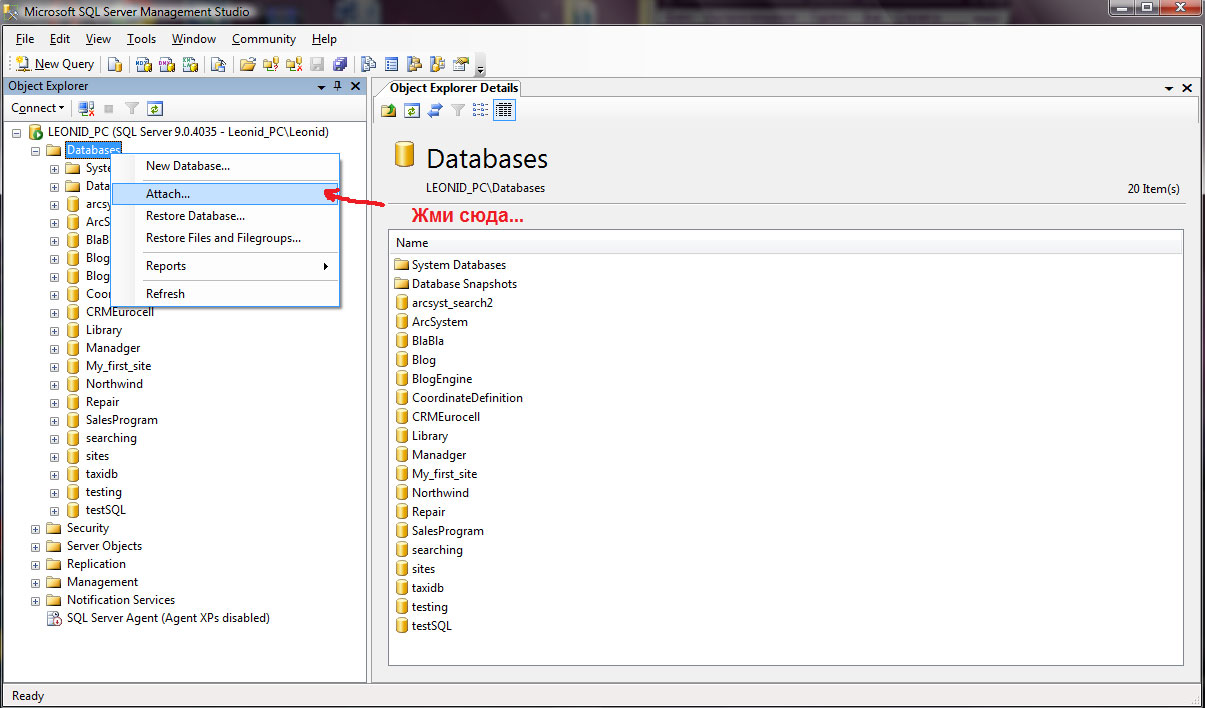
Task: Toggle auto-hide pin on Object Explorer panel
Action: 338,87
